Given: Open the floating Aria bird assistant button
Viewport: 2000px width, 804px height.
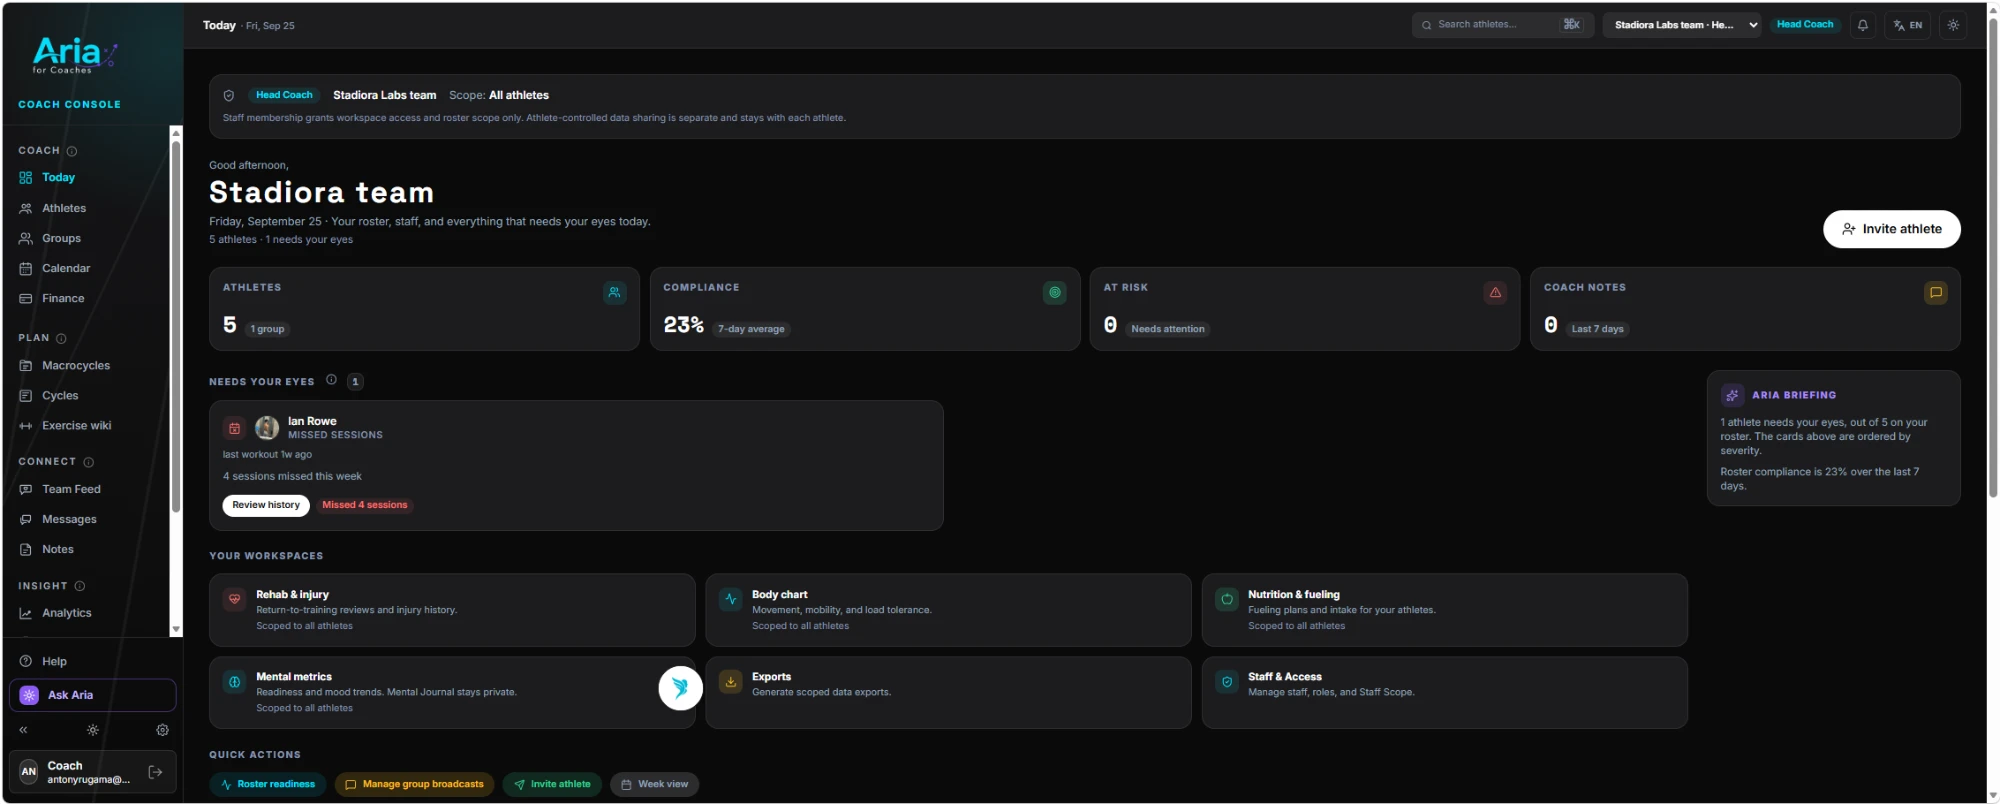Looking at the screenshot, I should 680,688.
